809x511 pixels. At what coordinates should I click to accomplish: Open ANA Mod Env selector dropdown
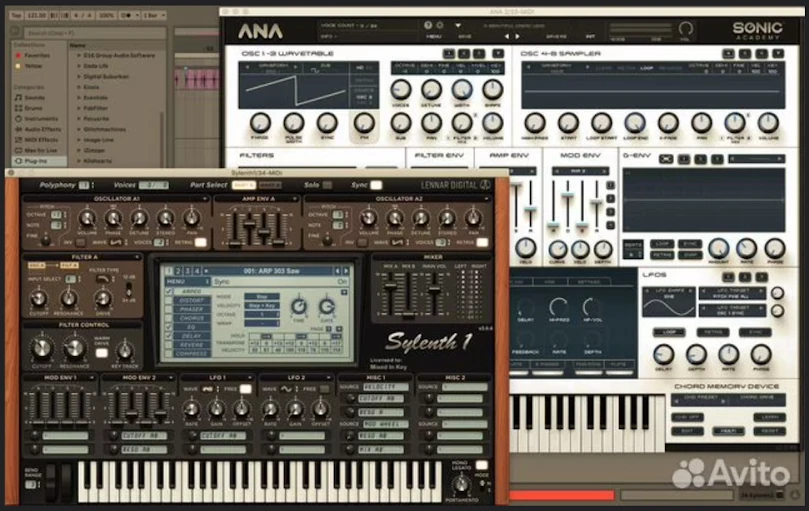click(580, 171)
